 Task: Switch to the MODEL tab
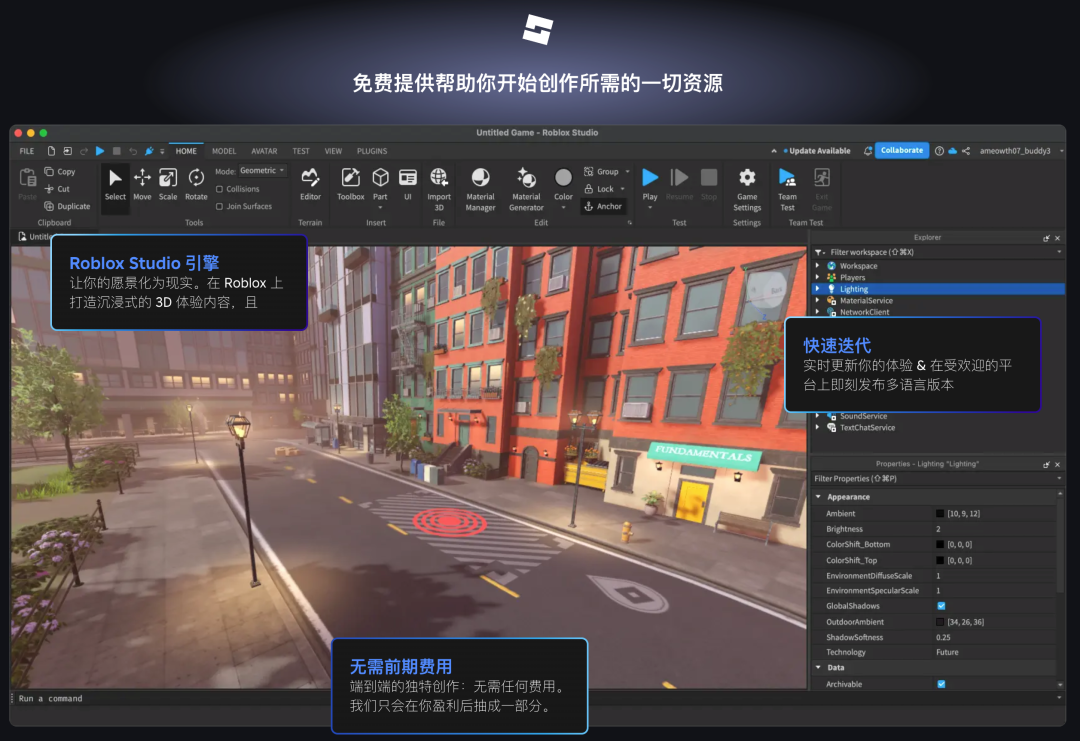[x=224, y=151]
